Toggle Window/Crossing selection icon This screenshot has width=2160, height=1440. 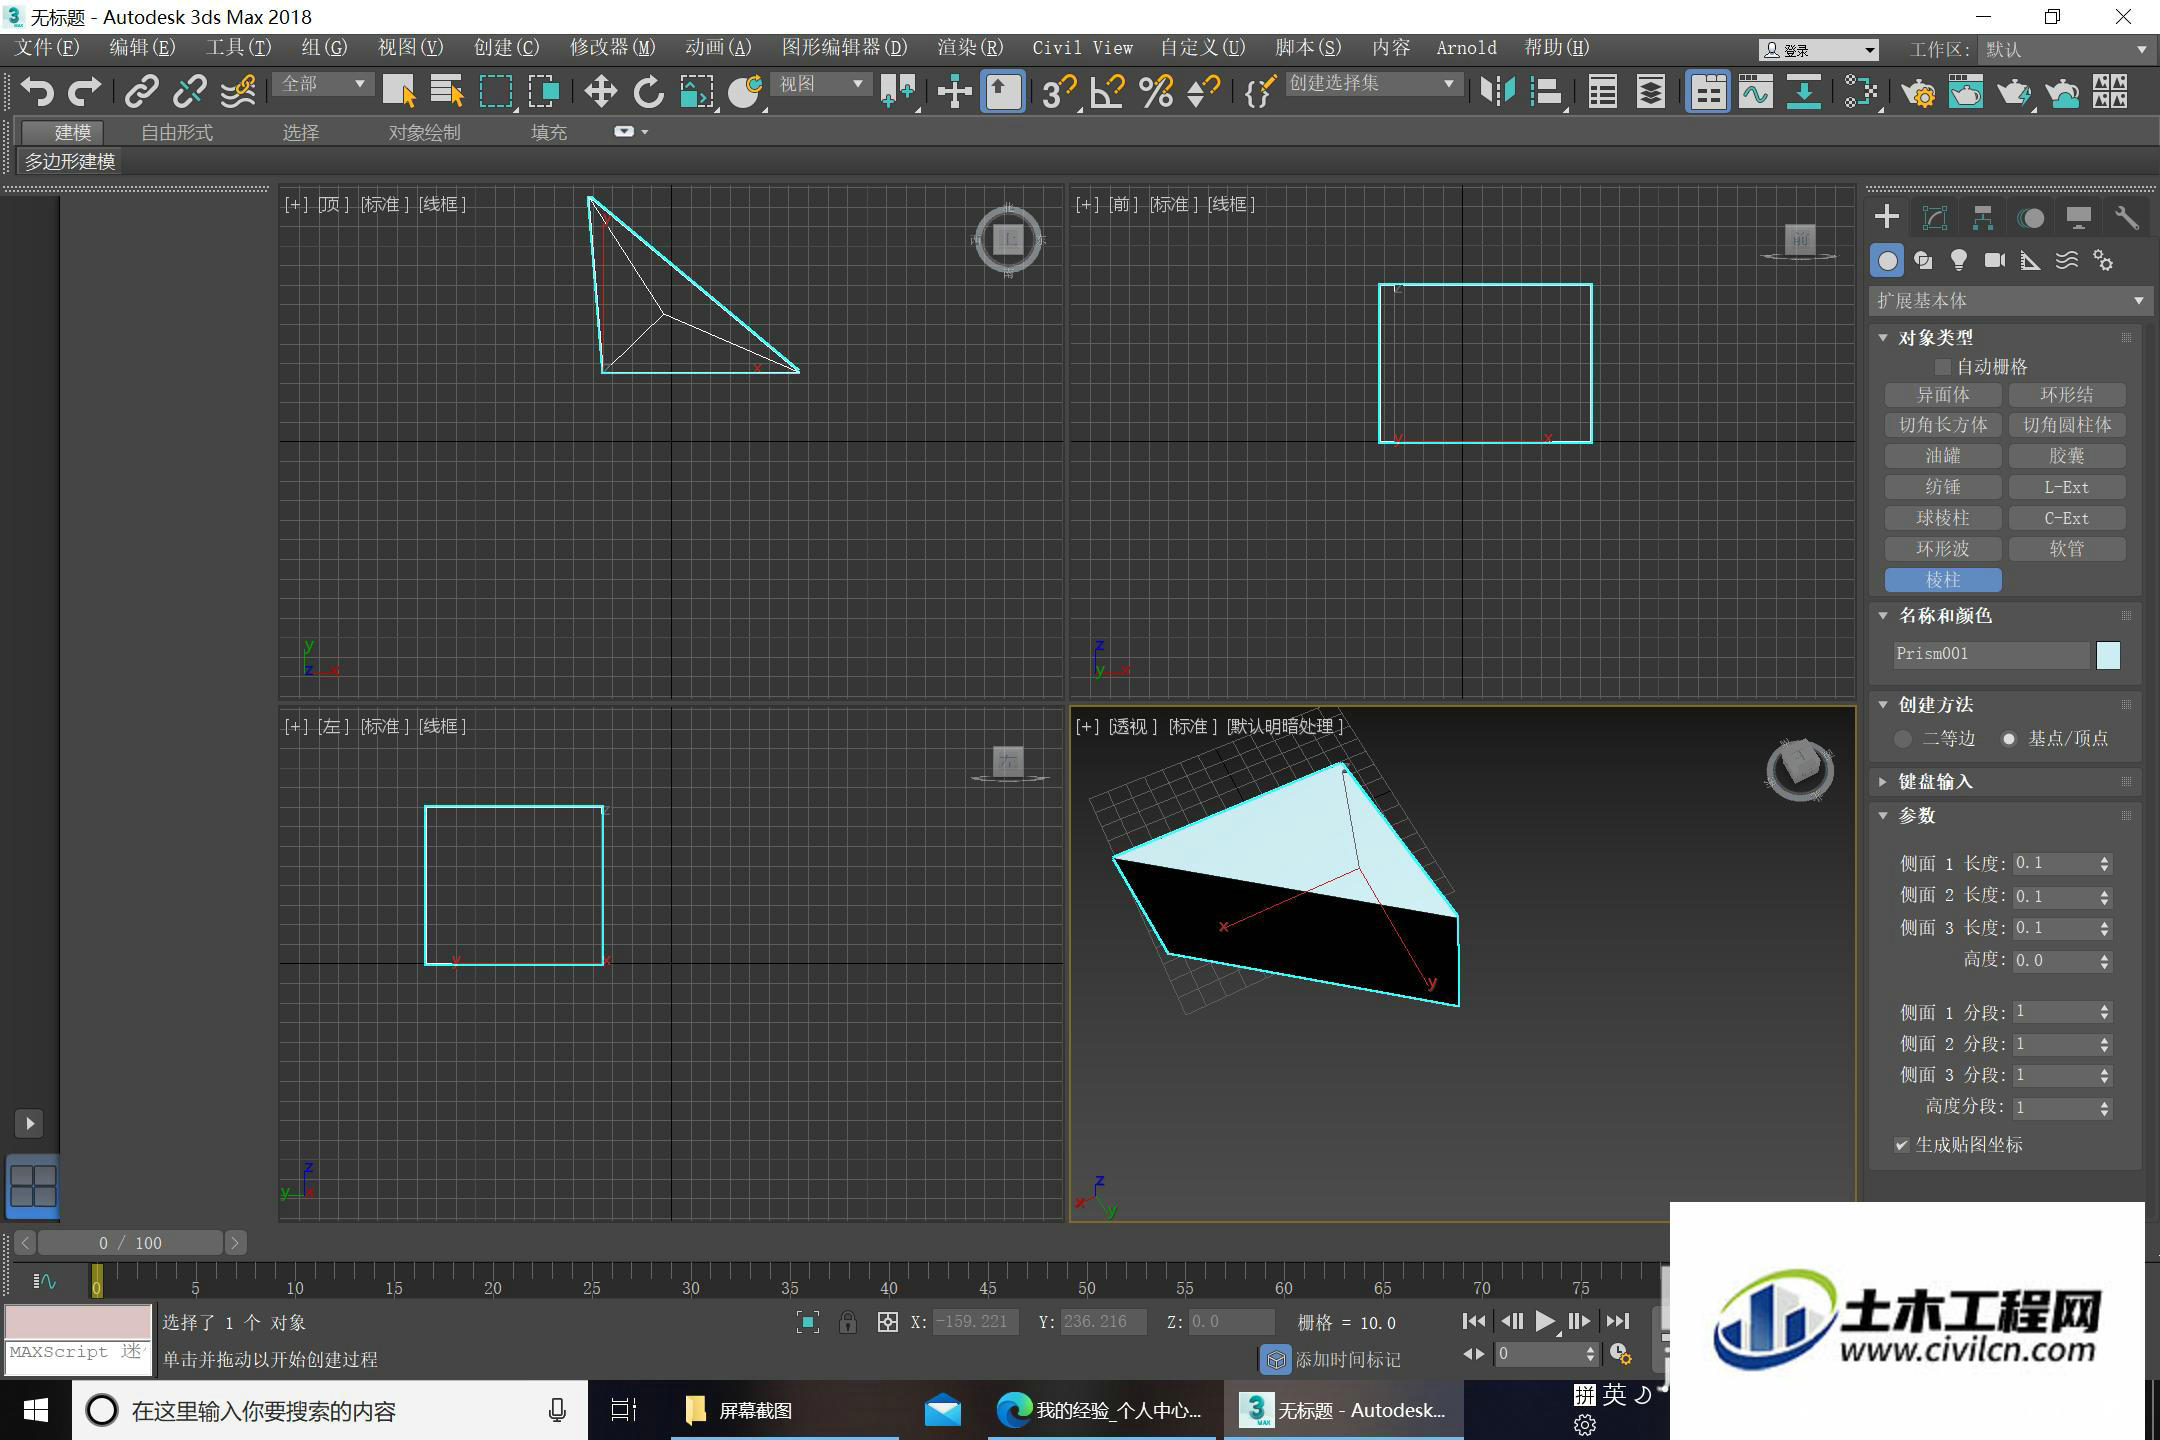coord(544,92)
